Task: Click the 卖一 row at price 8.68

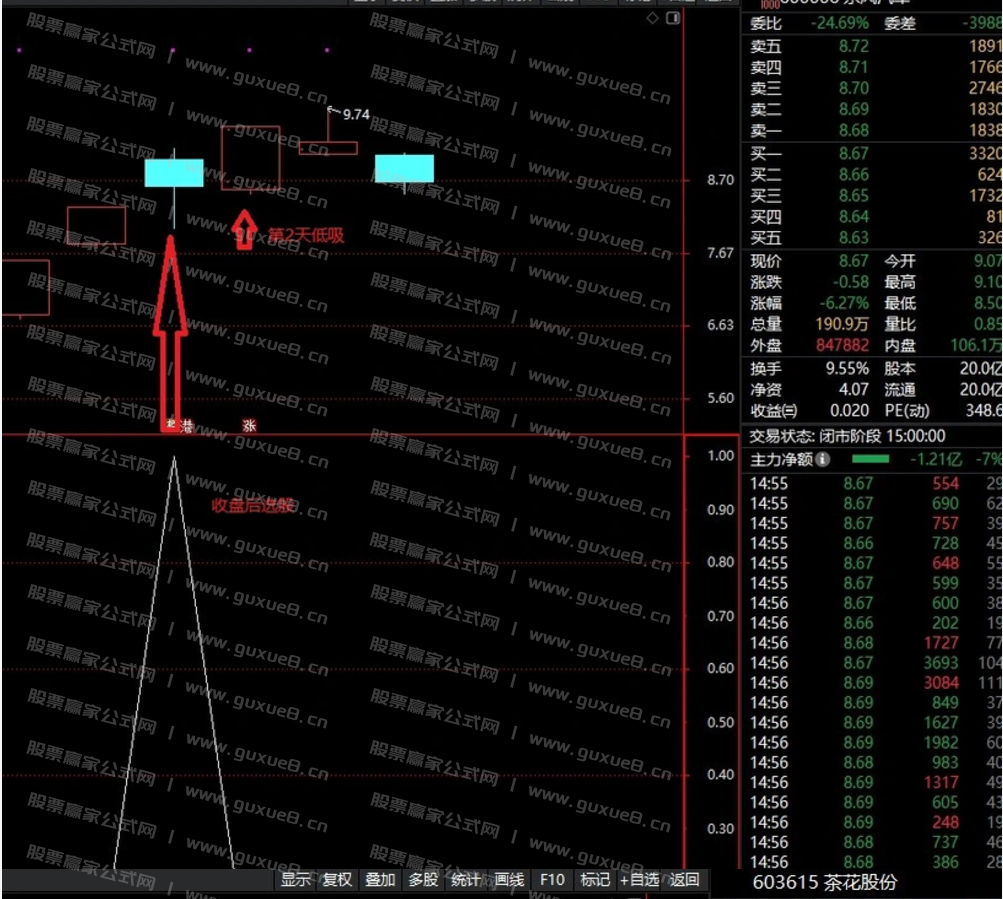Action: coord(870,131)
